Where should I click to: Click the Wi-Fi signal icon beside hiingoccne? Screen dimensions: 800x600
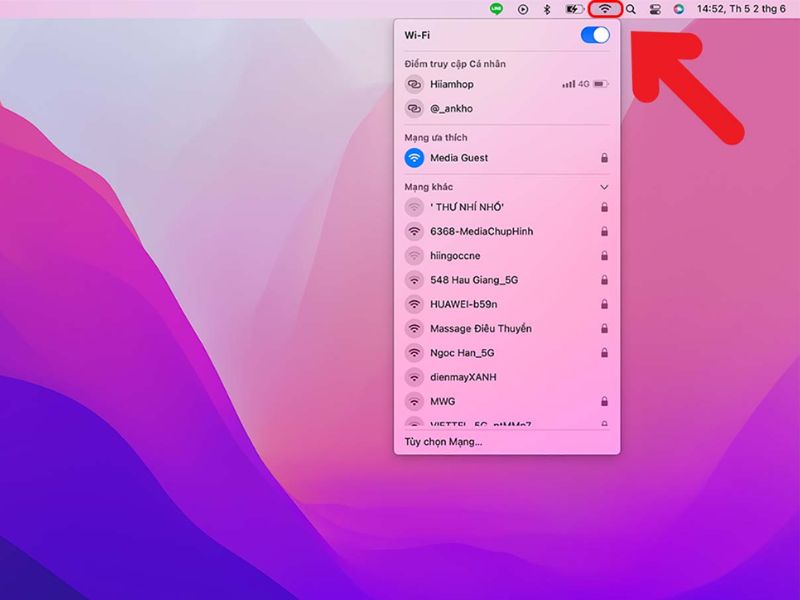coord(414,256)
